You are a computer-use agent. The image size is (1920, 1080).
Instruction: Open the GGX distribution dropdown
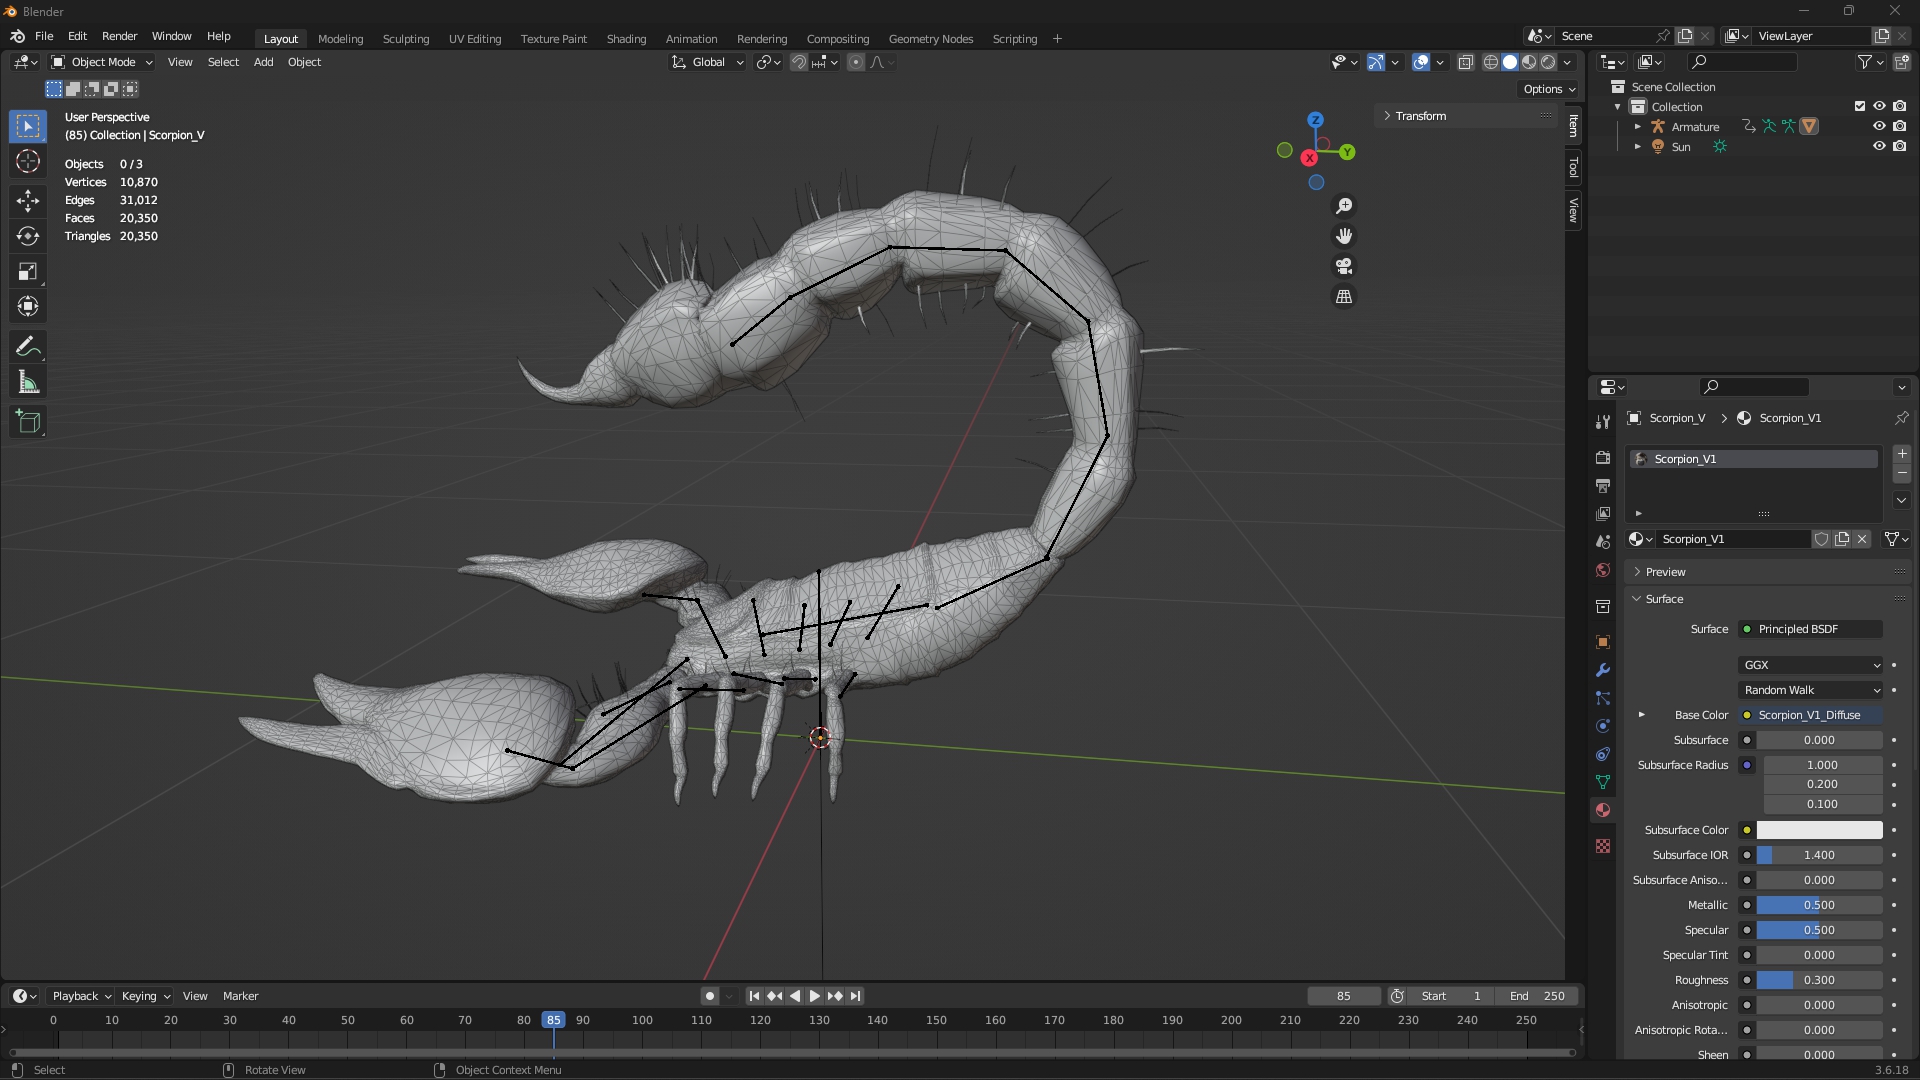(x=1811, y=665)
